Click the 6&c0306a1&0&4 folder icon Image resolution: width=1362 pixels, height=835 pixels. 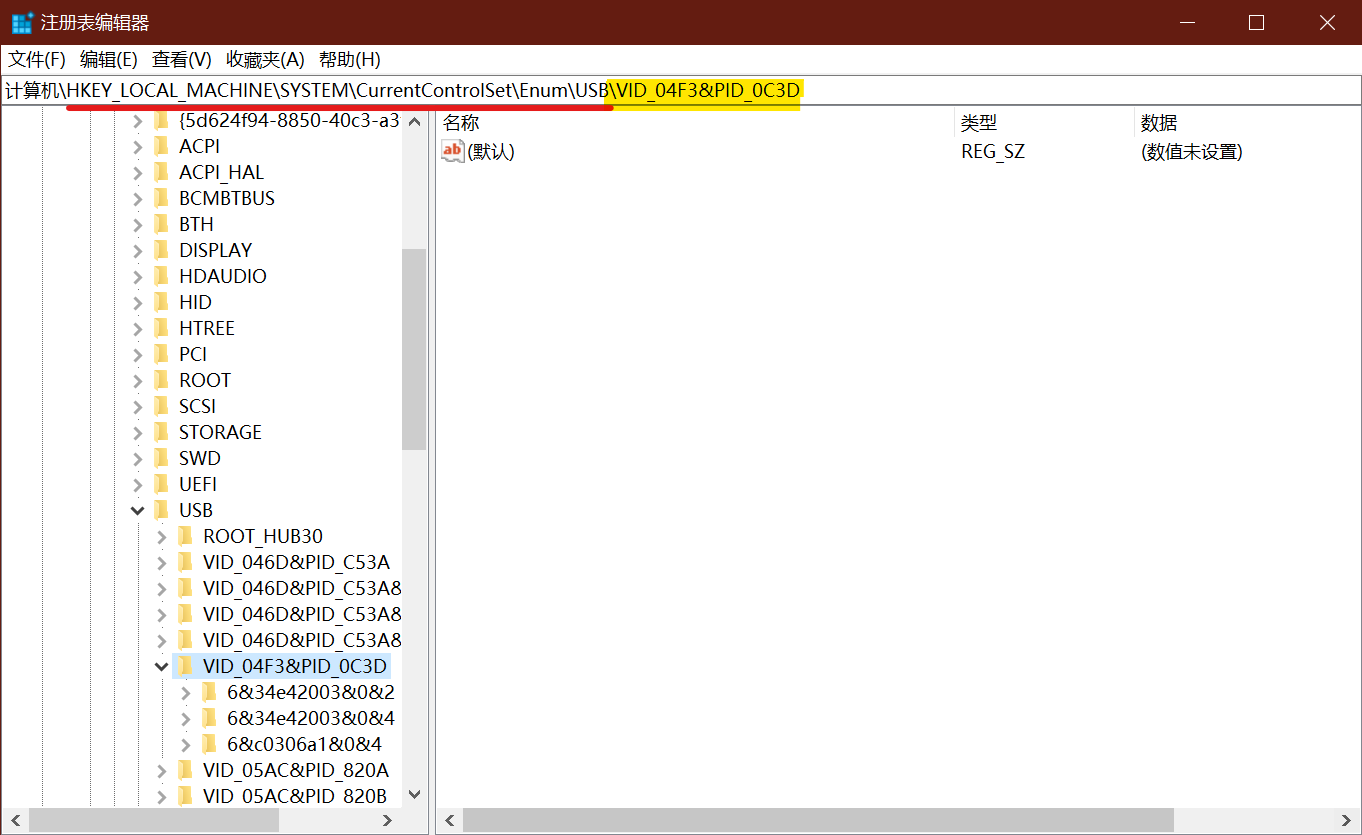[210, 744]
